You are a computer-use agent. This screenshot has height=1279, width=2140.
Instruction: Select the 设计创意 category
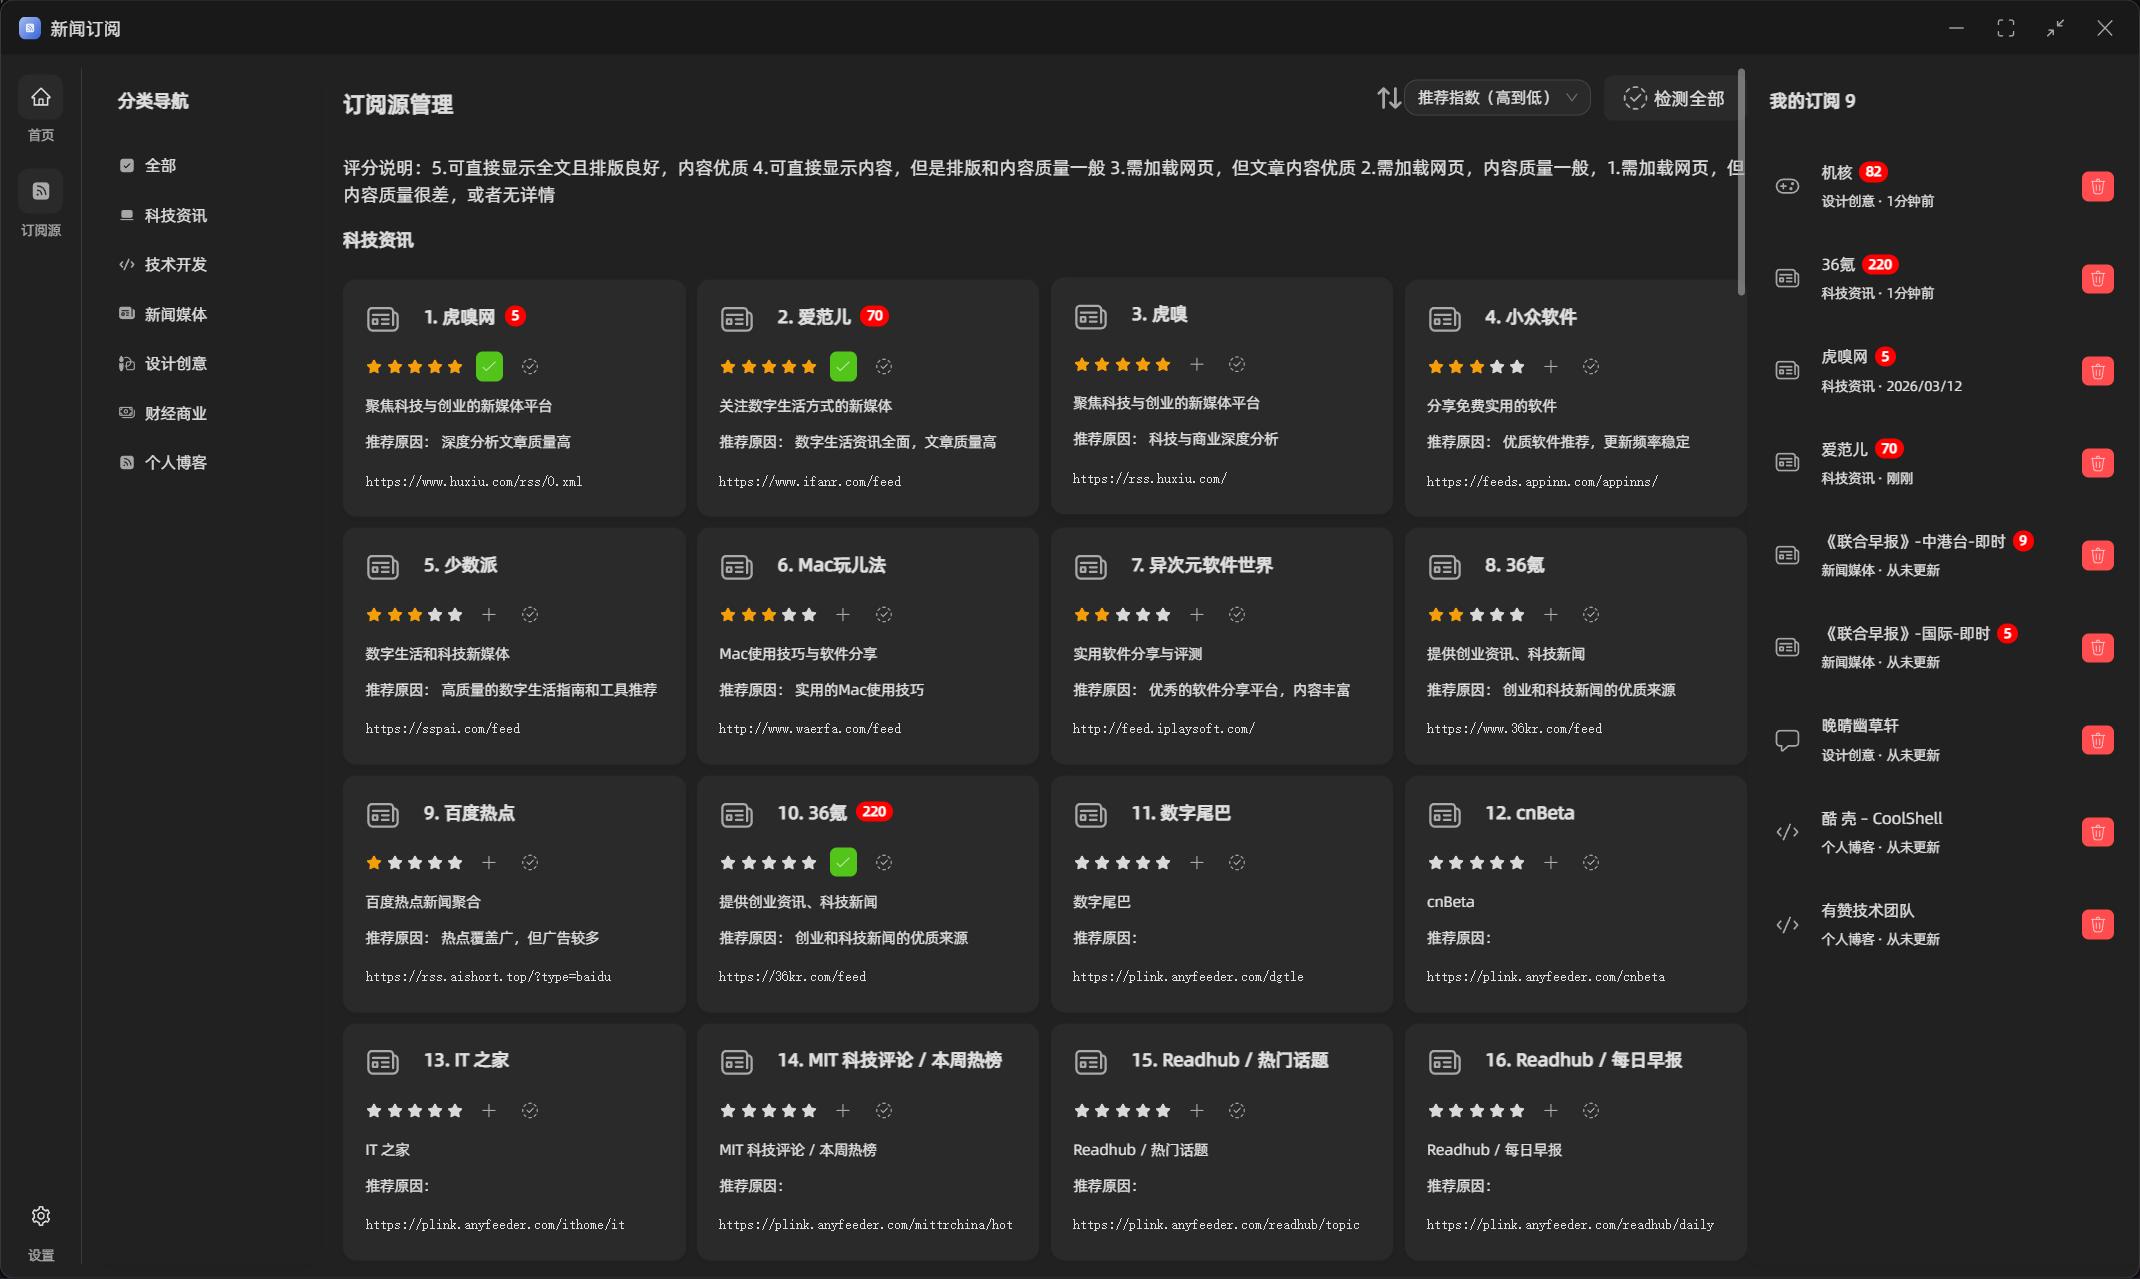(x=175, y=364)
